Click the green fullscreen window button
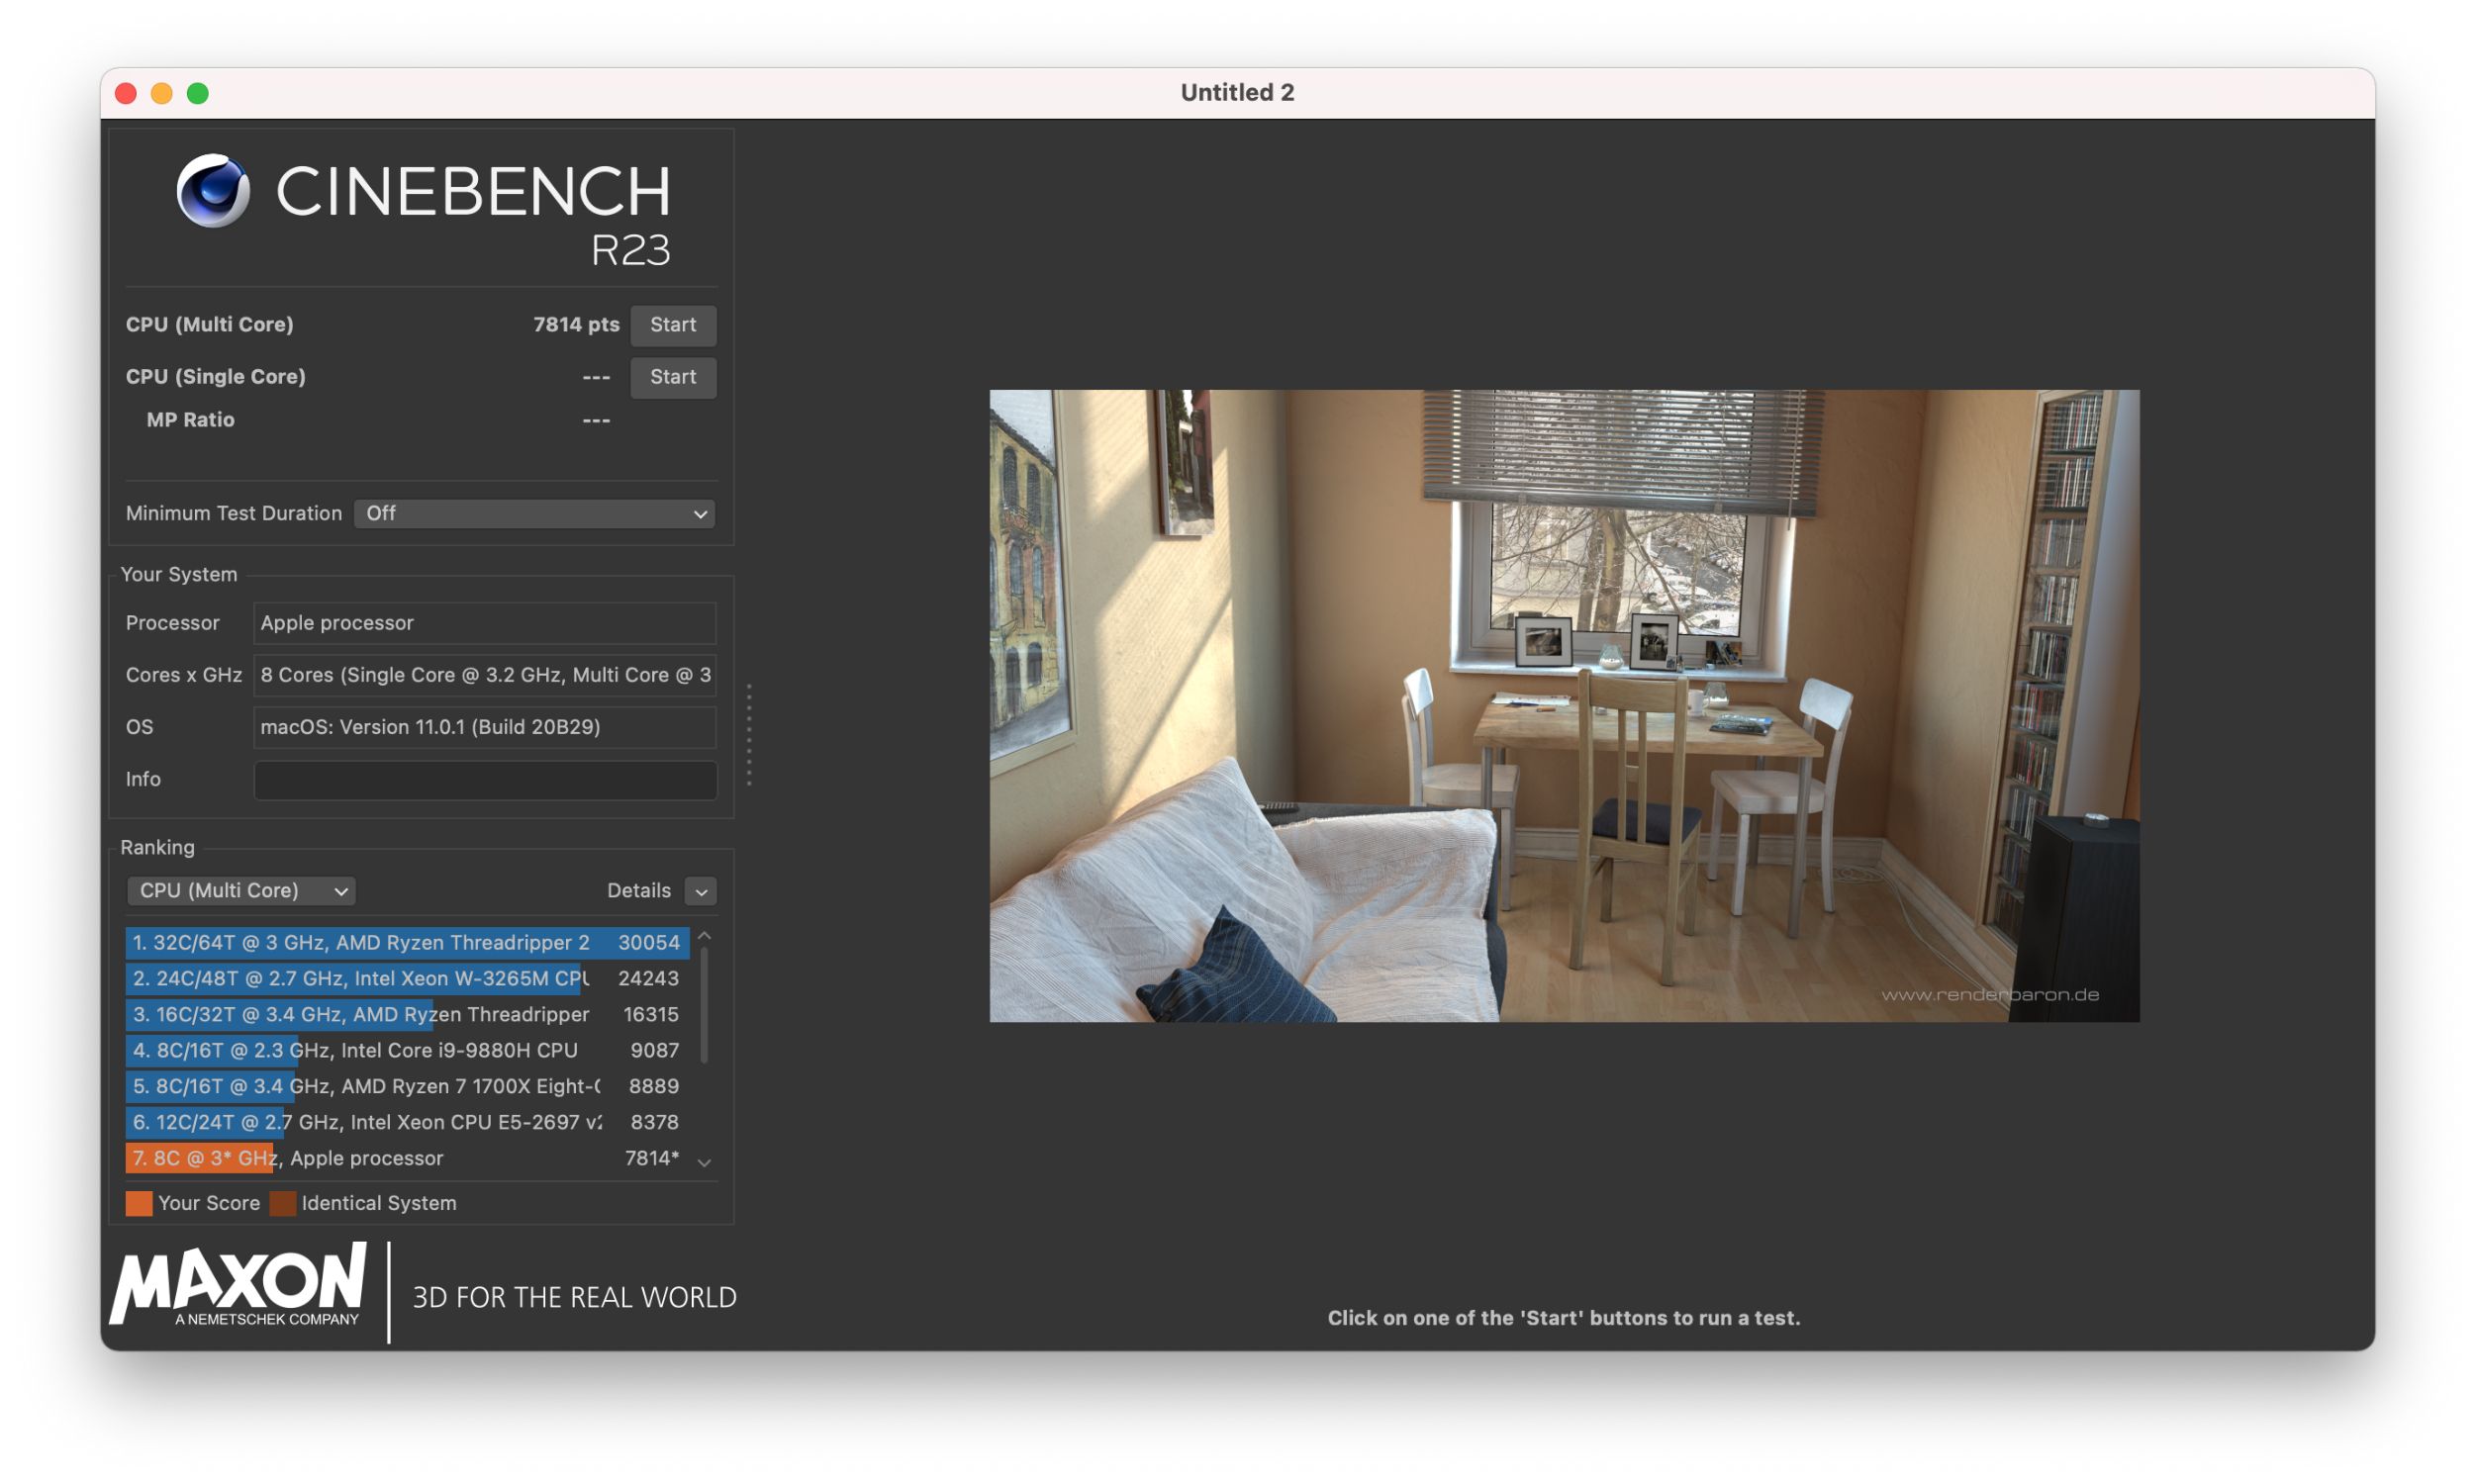This screenshot has width=2476, height=1484. (x=198, y=93)
